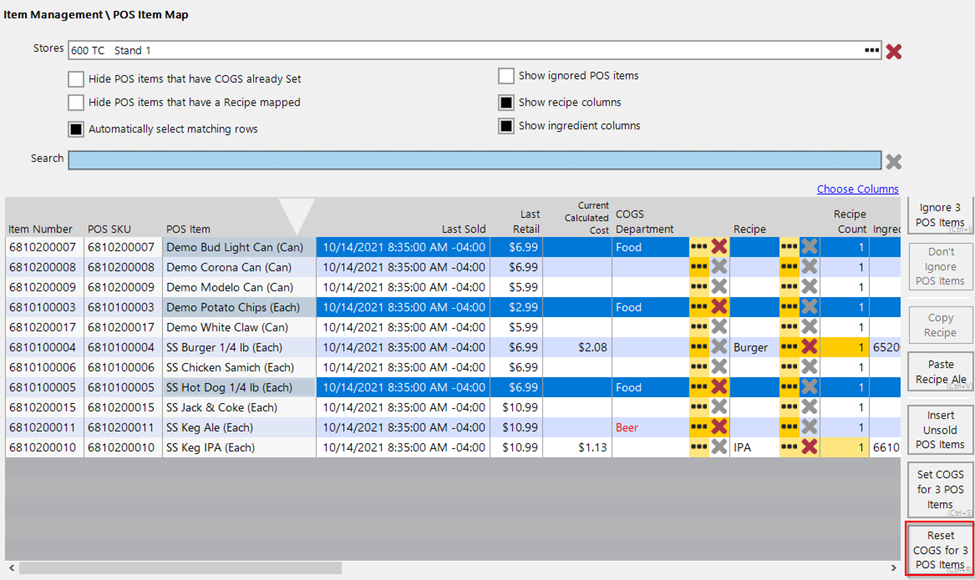The width and height of the screenshot is (975, 580).
Task: Open Recipe picker for Demo White Claw
Action: [x=789, y=327]
